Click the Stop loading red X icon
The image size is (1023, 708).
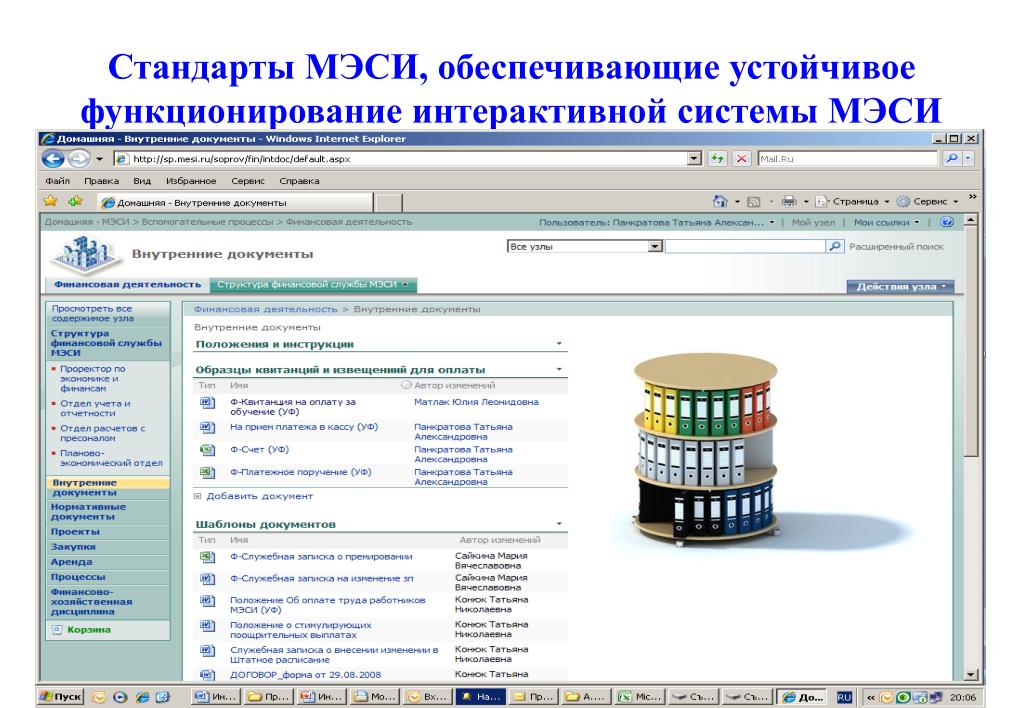pos(742,159)
